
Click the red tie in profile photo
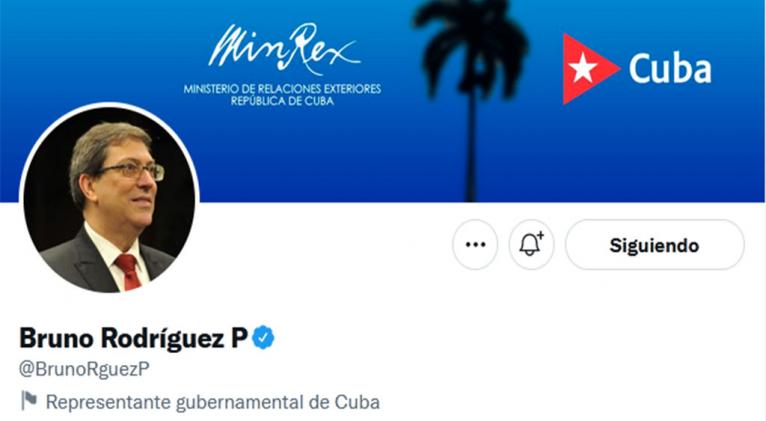(x=129, y=272)
